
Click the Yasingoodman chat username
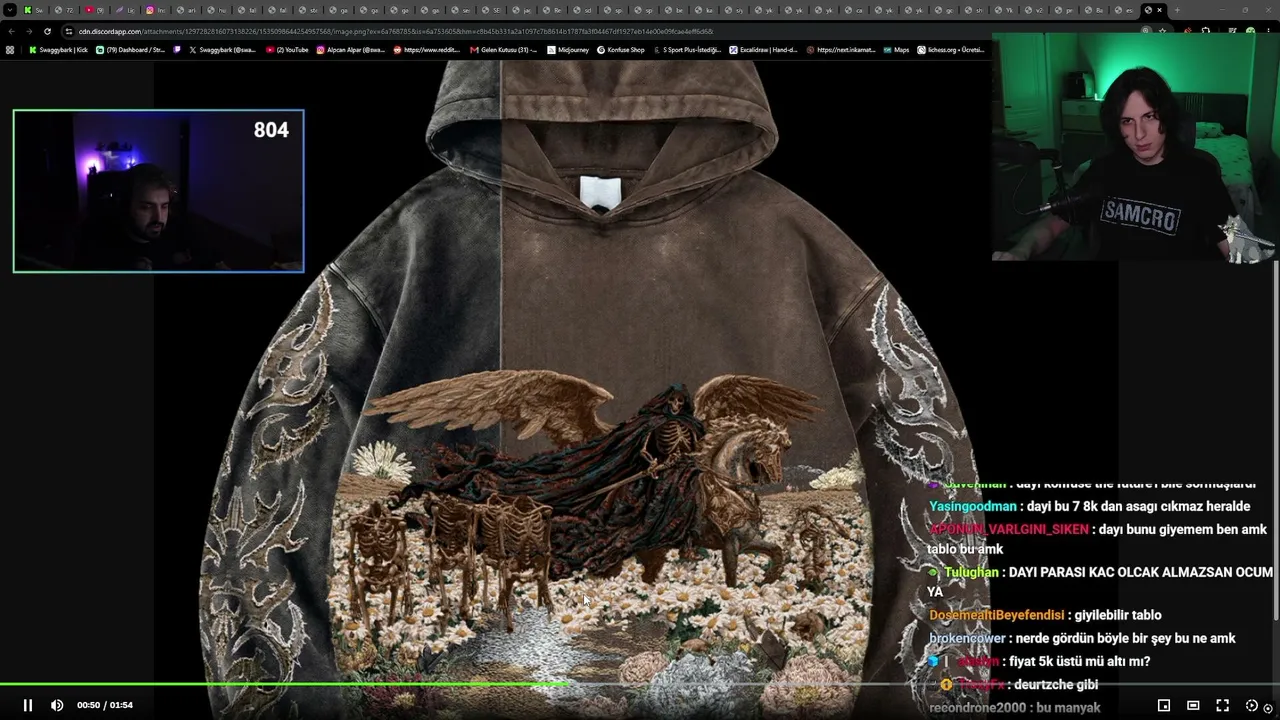pyautogui.click(x=973, y=506)
